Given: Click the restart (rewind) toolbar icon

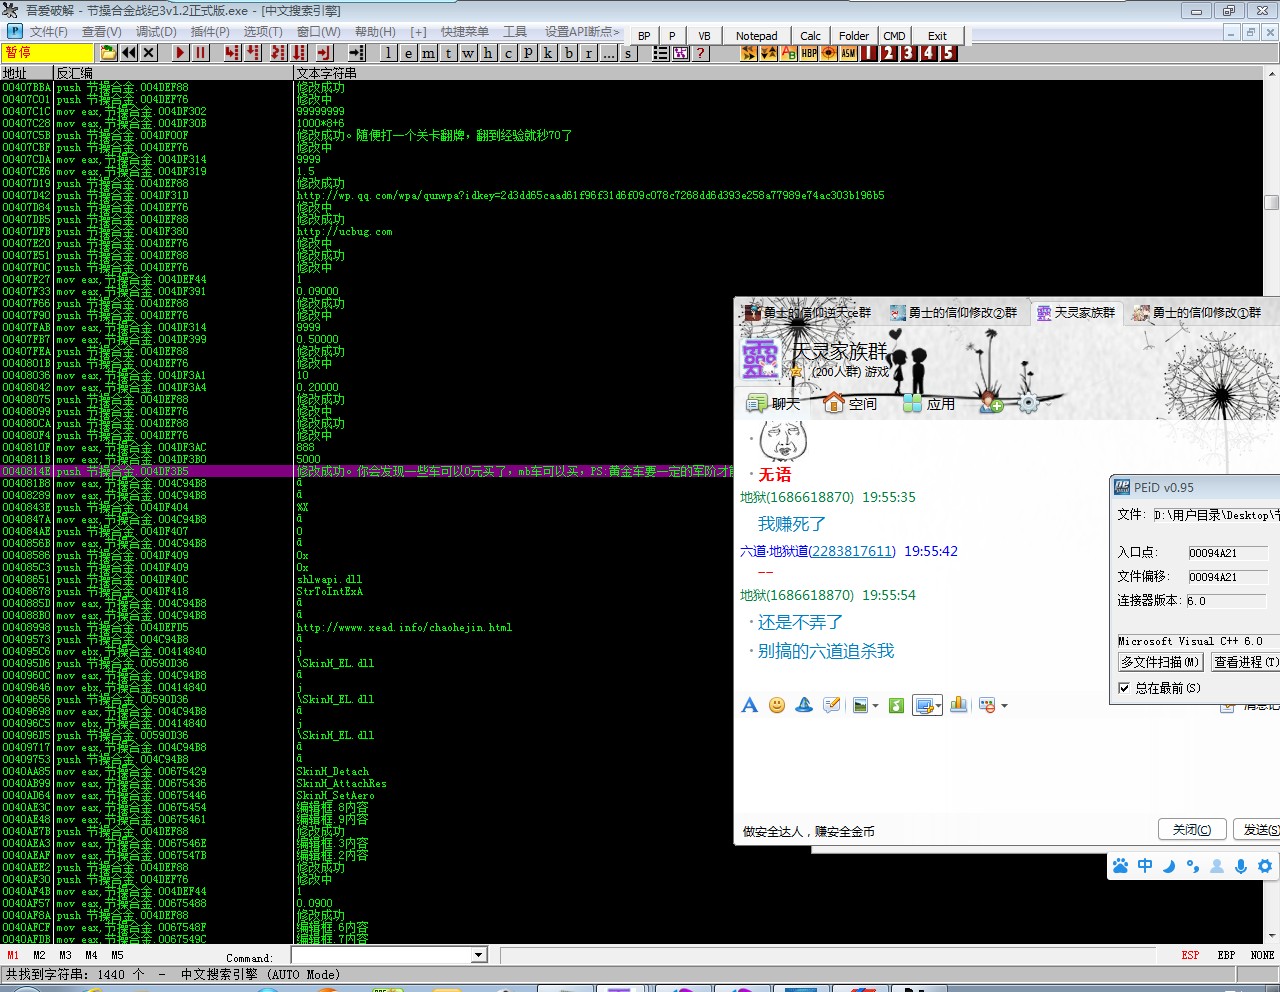Looking at the screenshot, I should tap(129, 53).
